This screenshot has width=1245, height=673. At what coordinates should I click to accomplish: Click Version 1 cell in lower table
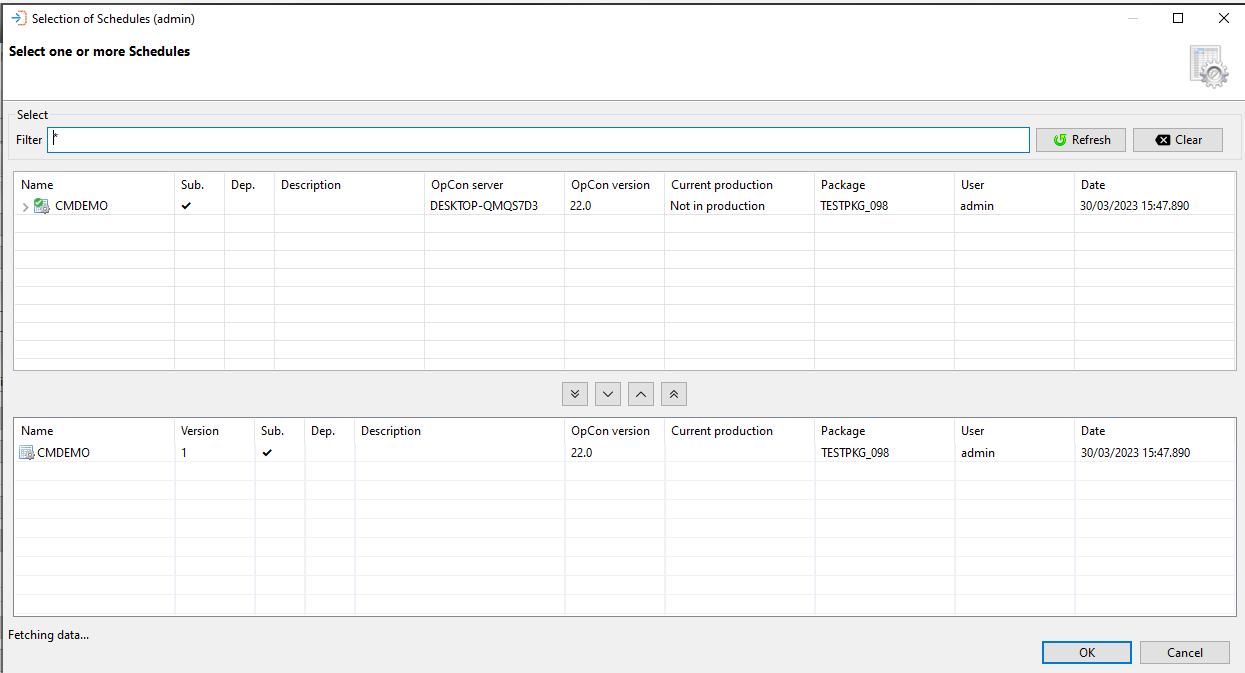(184, 453)
